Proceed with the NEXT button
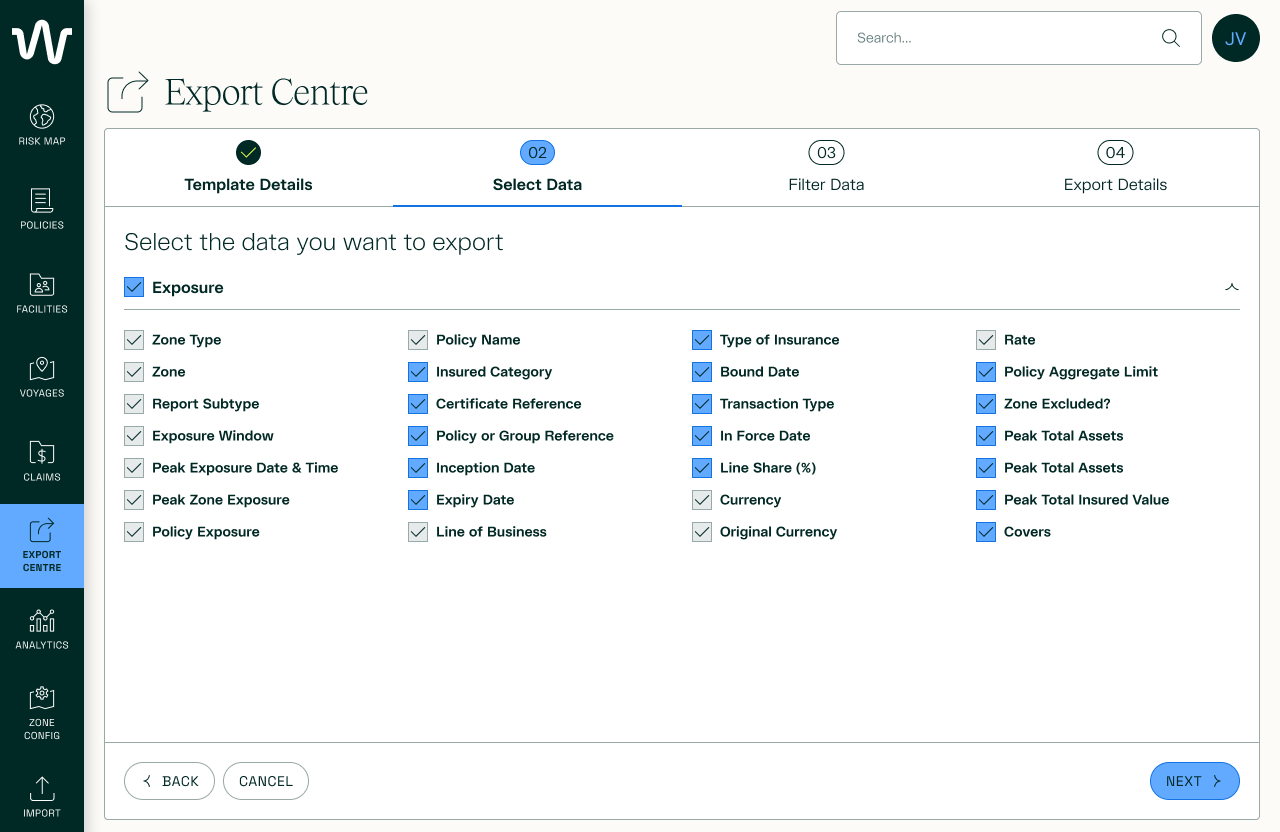The width and height of the screenshot is (1280, 832). click(1195, 781)
